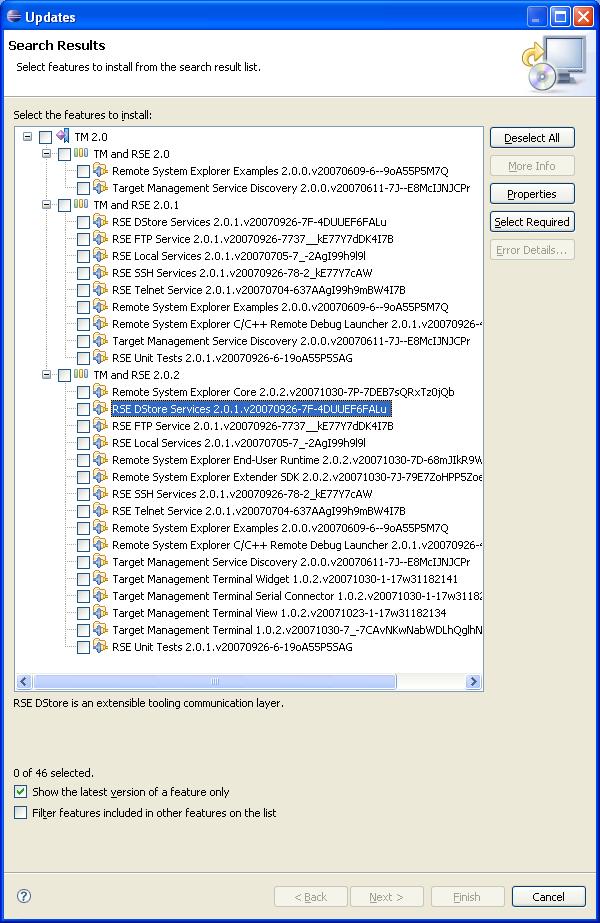Click the Eclipse icon in the title bar
600x923 pixels.
click(14, 16)
